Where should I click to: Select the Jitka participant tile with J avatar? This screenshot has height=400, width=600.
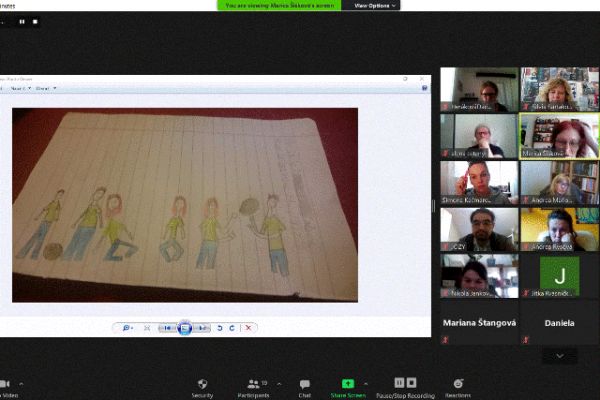[x=559, y=276]
